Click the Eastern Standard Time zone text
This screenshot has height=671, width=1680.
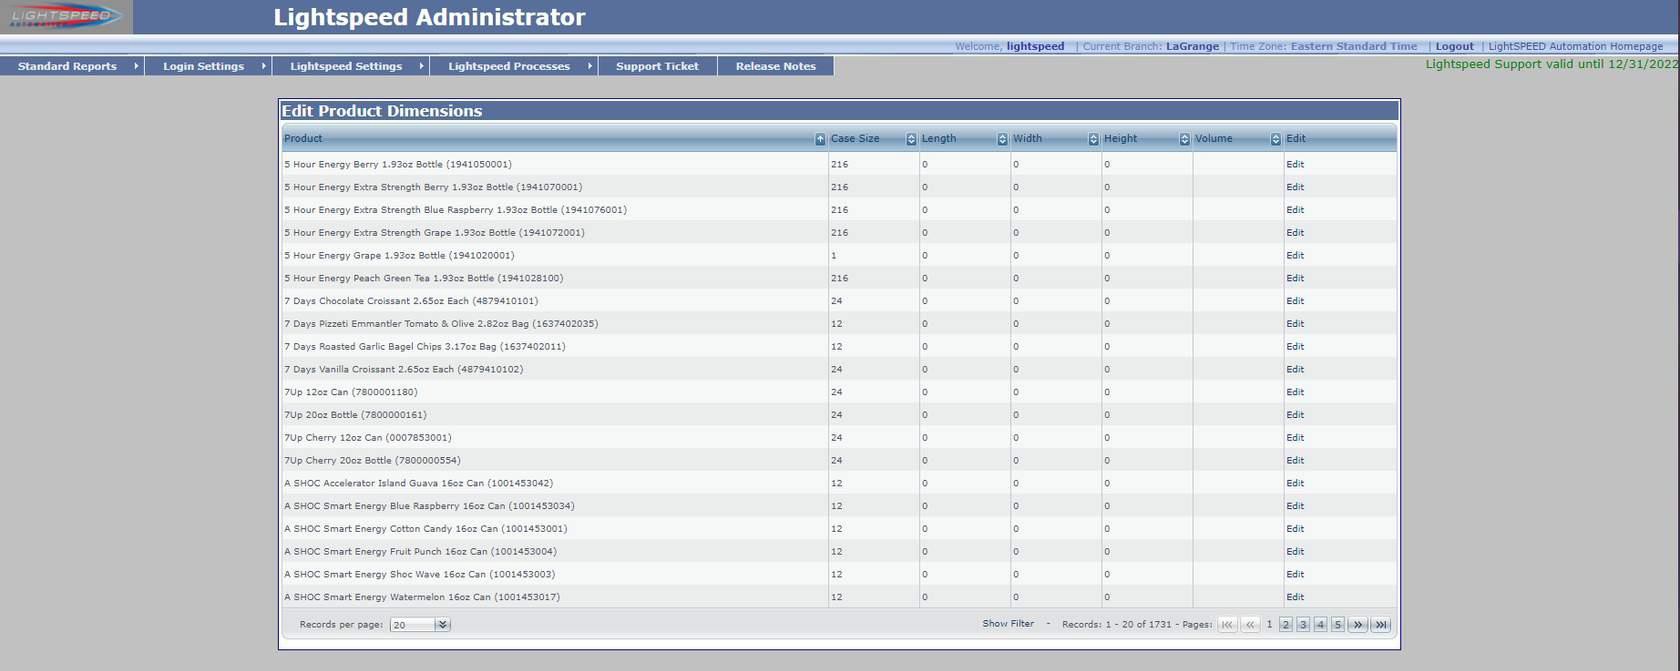click(1354, 46)
